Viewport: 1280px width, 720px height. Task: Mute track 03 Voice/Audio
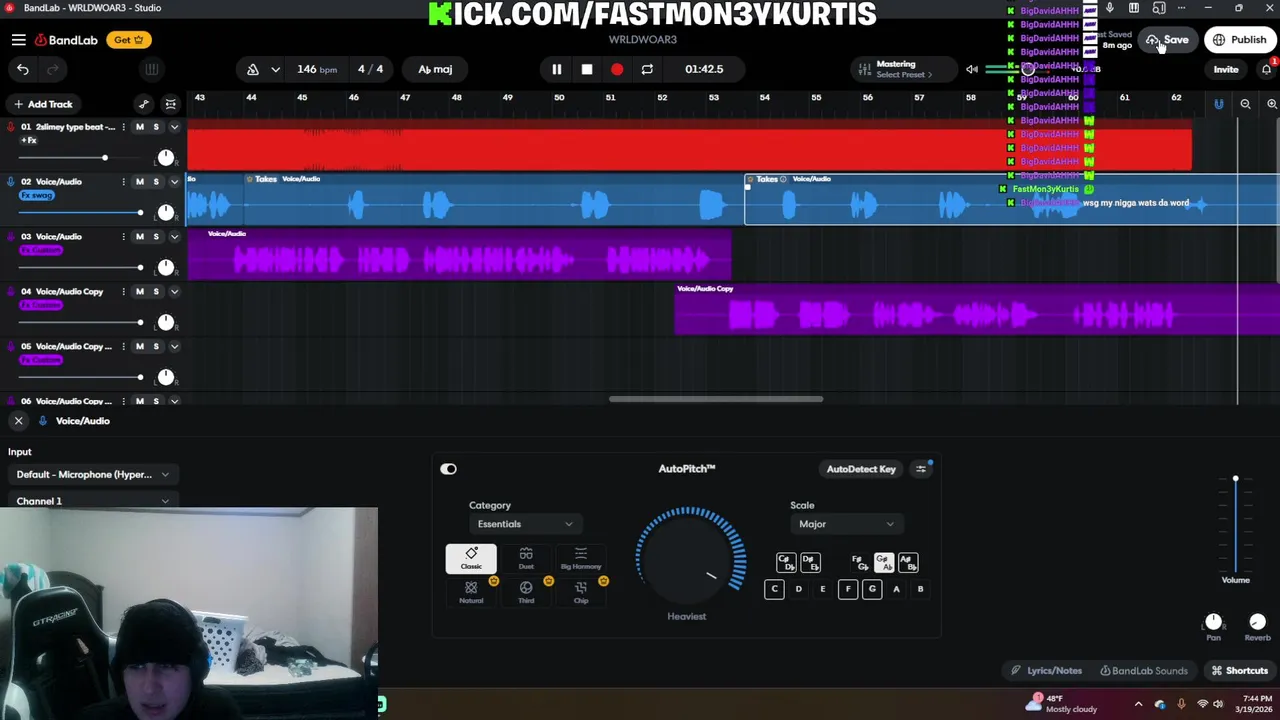coord(139,237)
